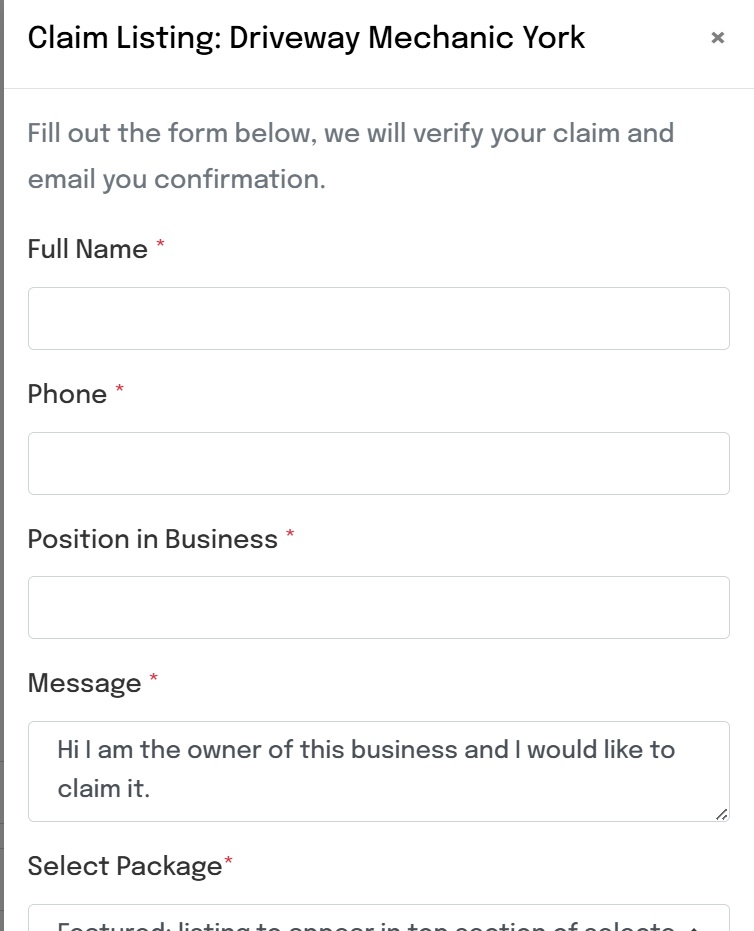Click the red asterisk beside Message

[x=154, y=680]
